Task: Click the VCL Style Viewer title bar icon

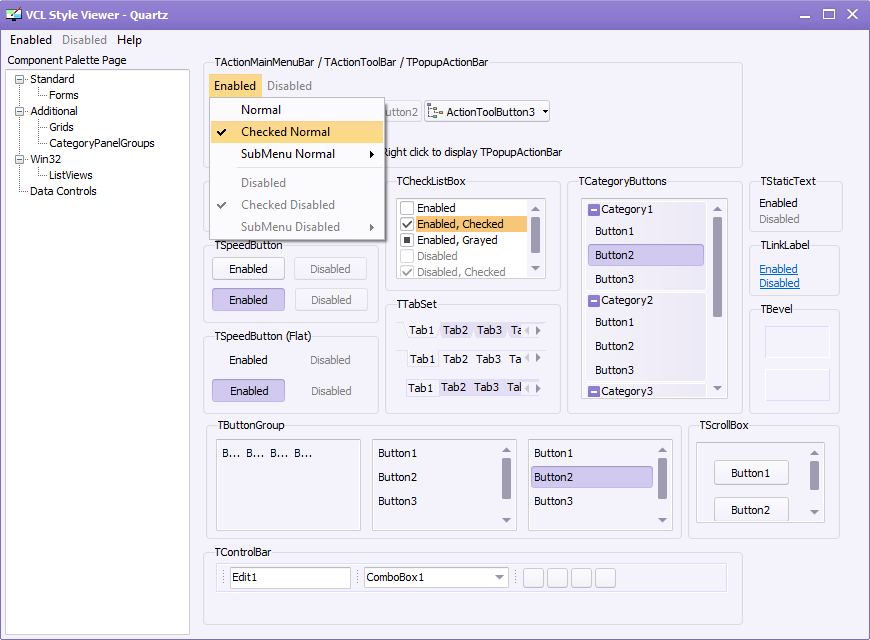Action: coord(13,14)
